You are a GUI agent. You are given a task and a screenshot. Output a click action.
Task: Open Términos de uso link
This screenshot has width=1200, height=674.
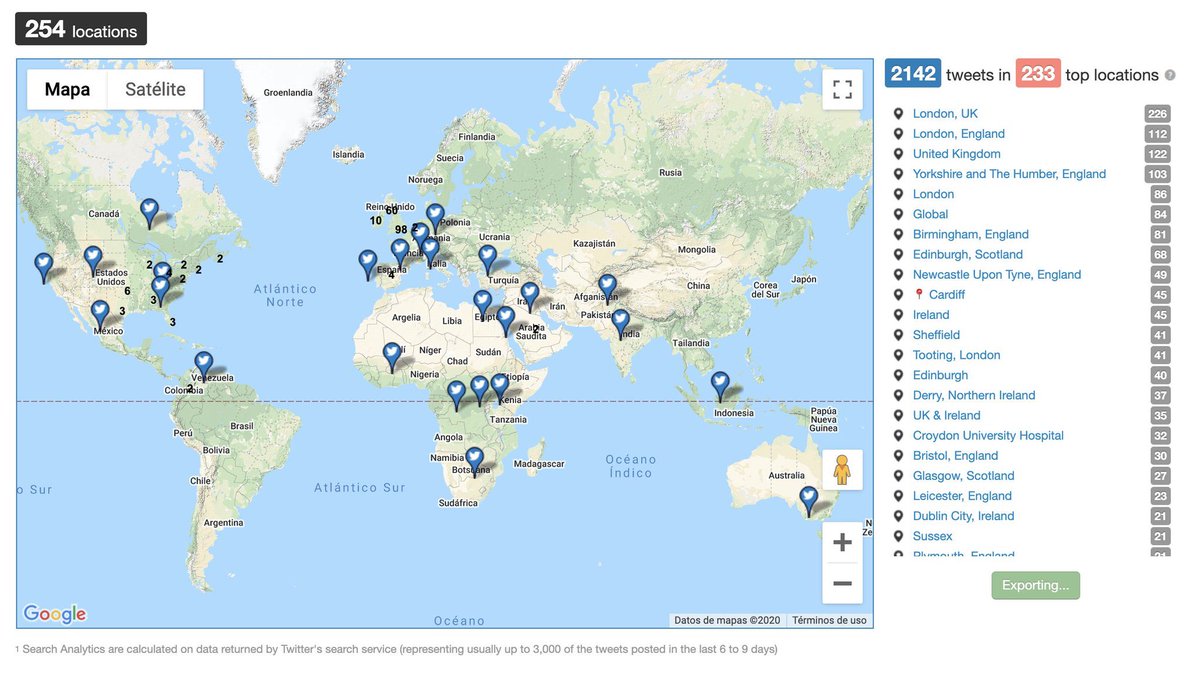point(829,620)
